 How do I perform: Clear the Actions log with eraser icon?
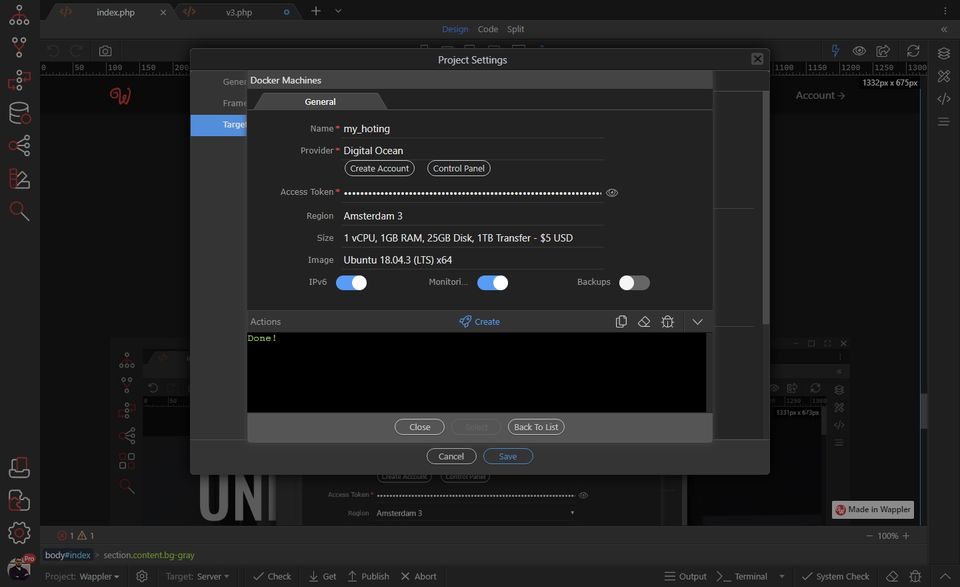(644, 322)
